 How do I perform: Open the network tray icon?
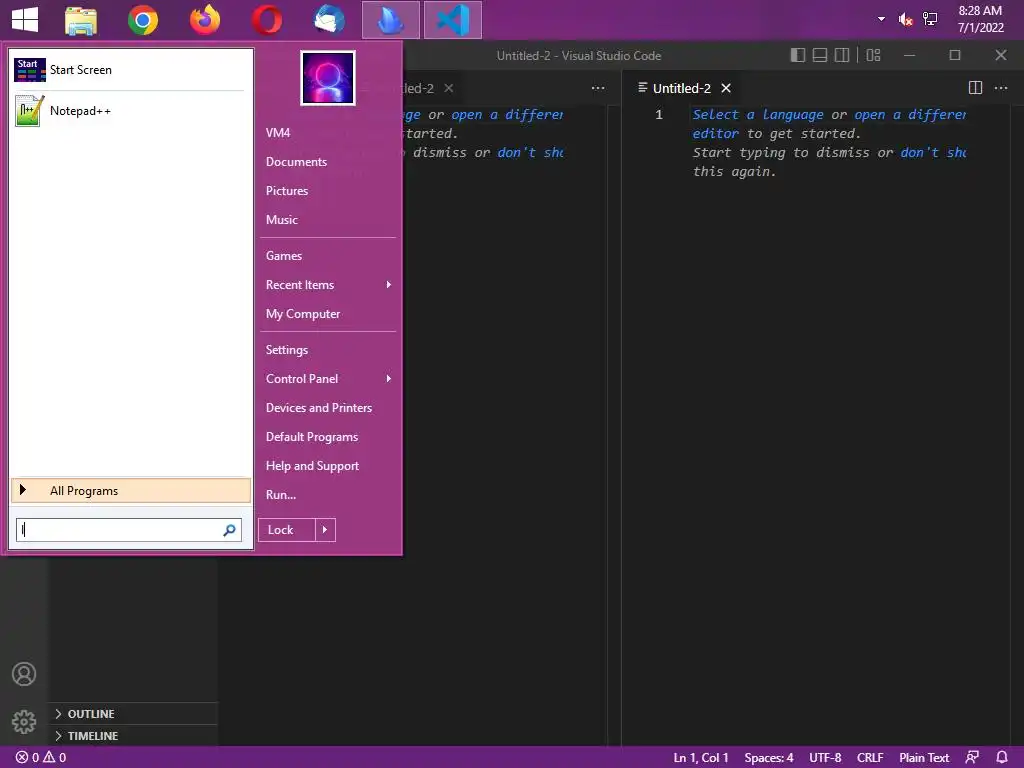[x=930, y=20]
